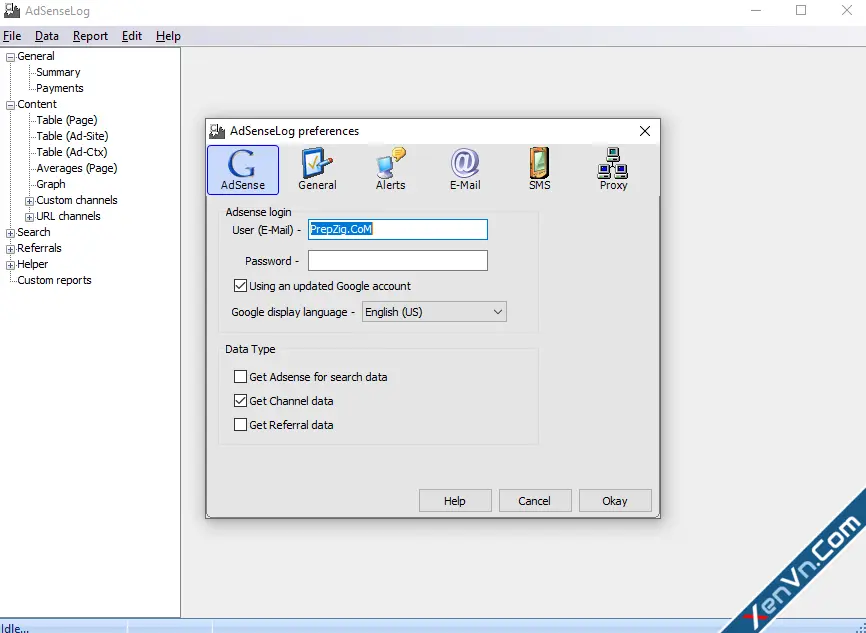Select Table (Ad-Ctx) tree item
866x633 pixels.
coord(72,152)
